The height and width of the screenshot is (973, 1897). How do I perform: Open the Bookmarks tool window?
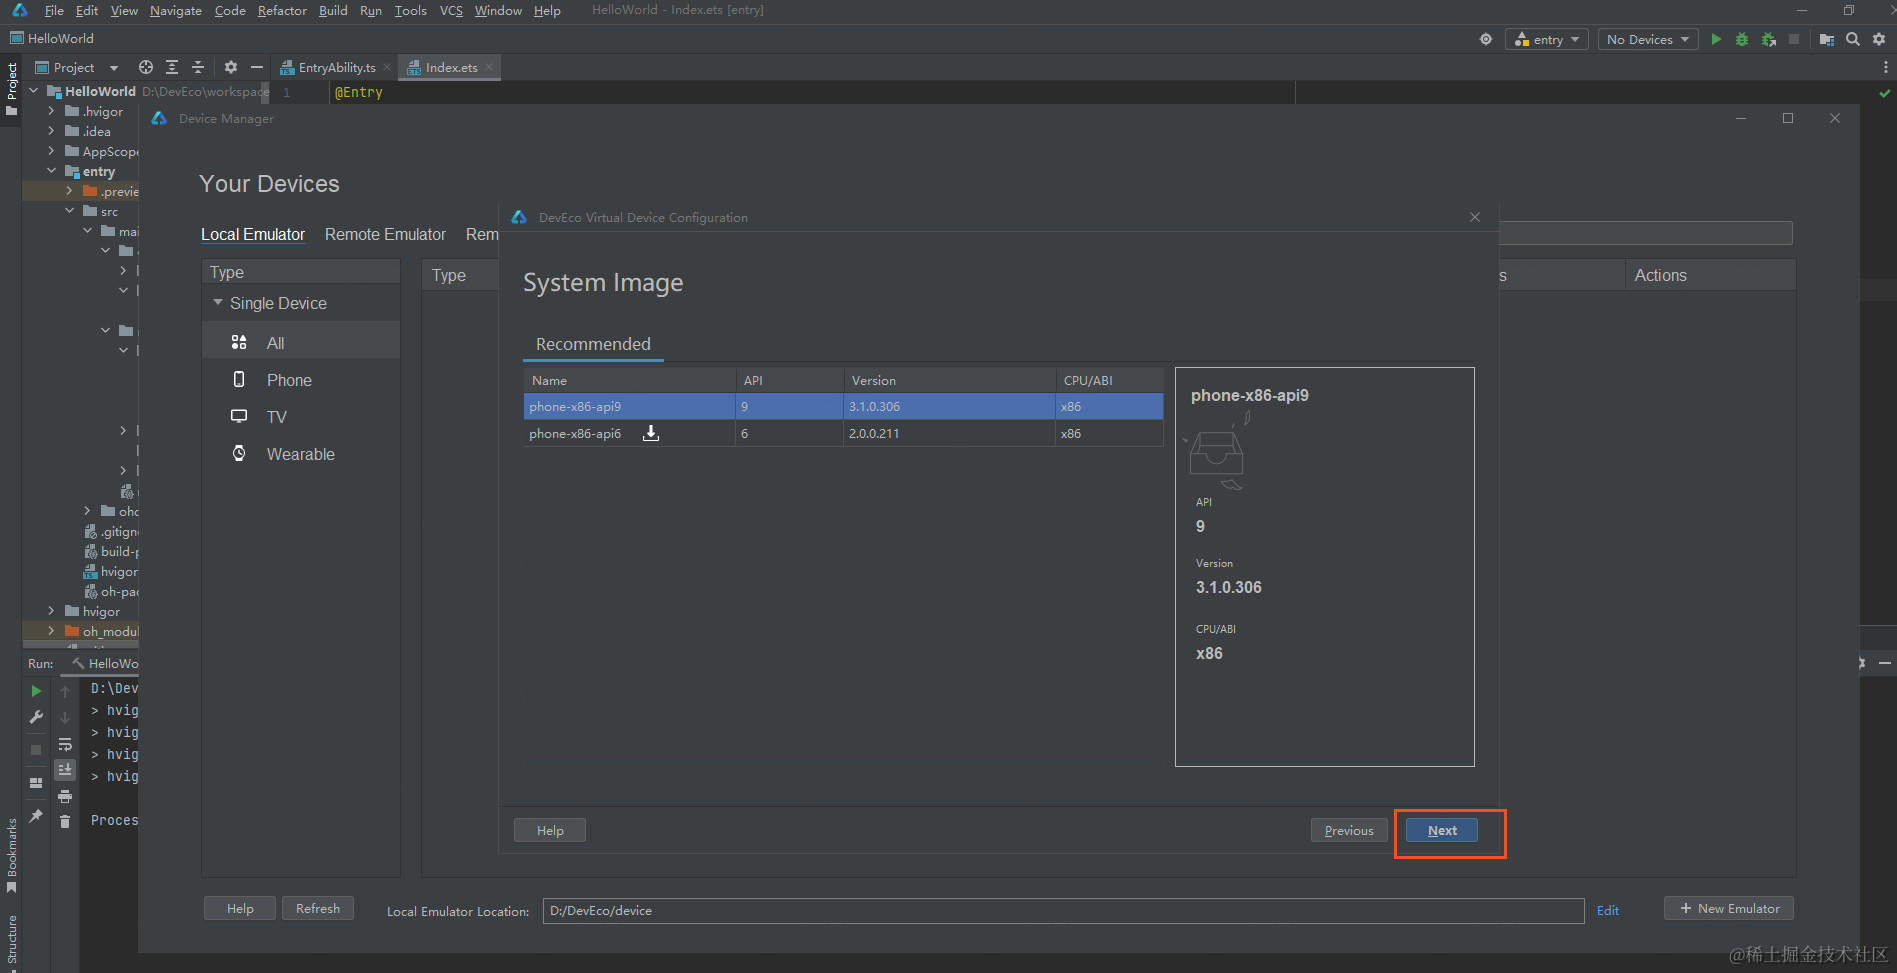[x=11, y=855]
